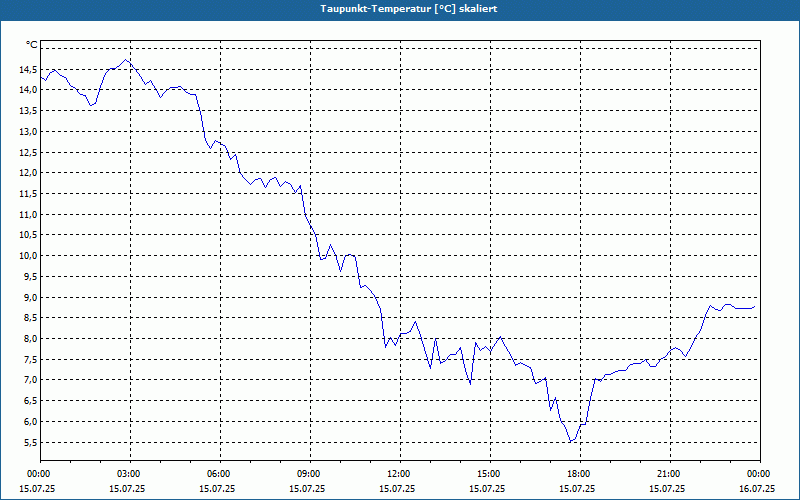This screenshot has width=800, height=500.
Task: Click the '21:00' x-axis label
Action: pos(670,474)
